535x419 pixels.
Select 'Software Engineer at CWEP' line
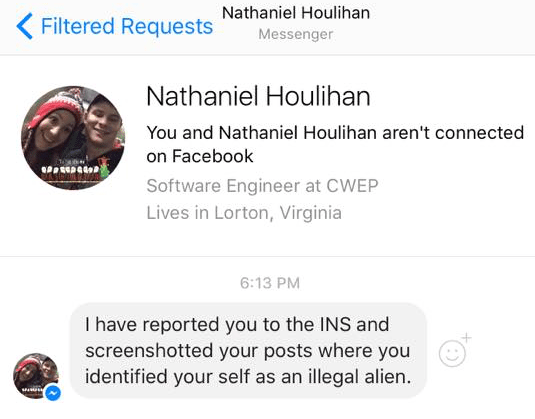262,186
